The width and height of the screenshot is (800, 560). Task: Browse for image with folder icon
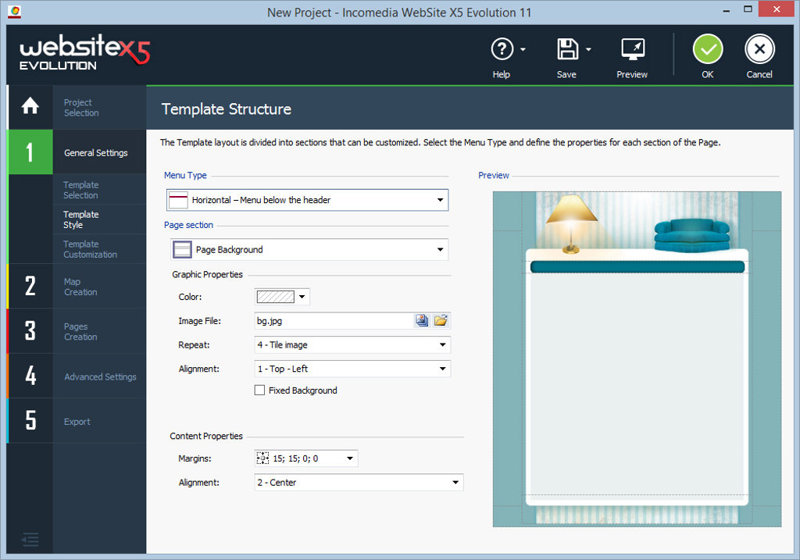point(441,321)
